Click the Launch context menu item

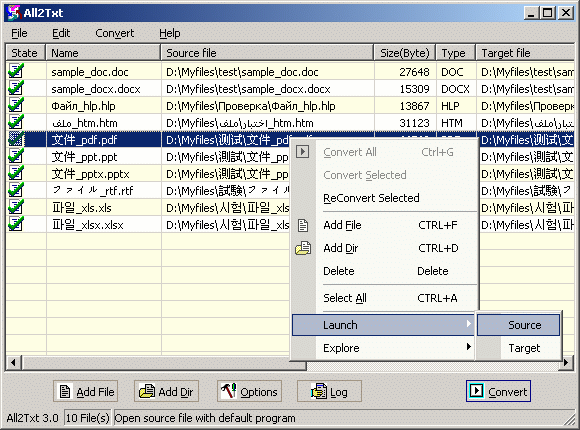tap(383, 325)
